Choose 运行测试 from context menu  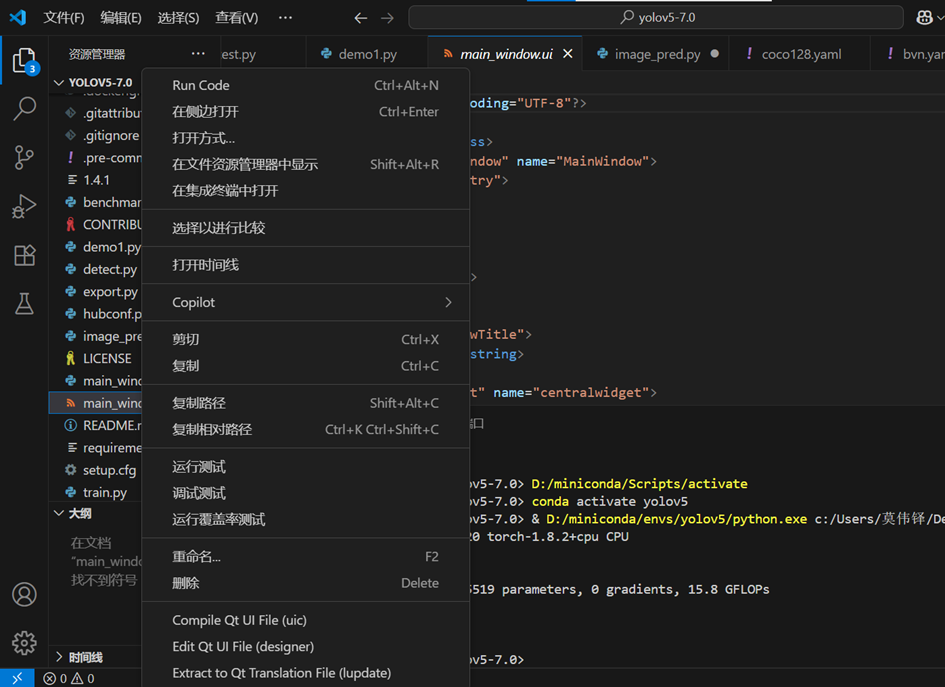click(x=306, y=467)
